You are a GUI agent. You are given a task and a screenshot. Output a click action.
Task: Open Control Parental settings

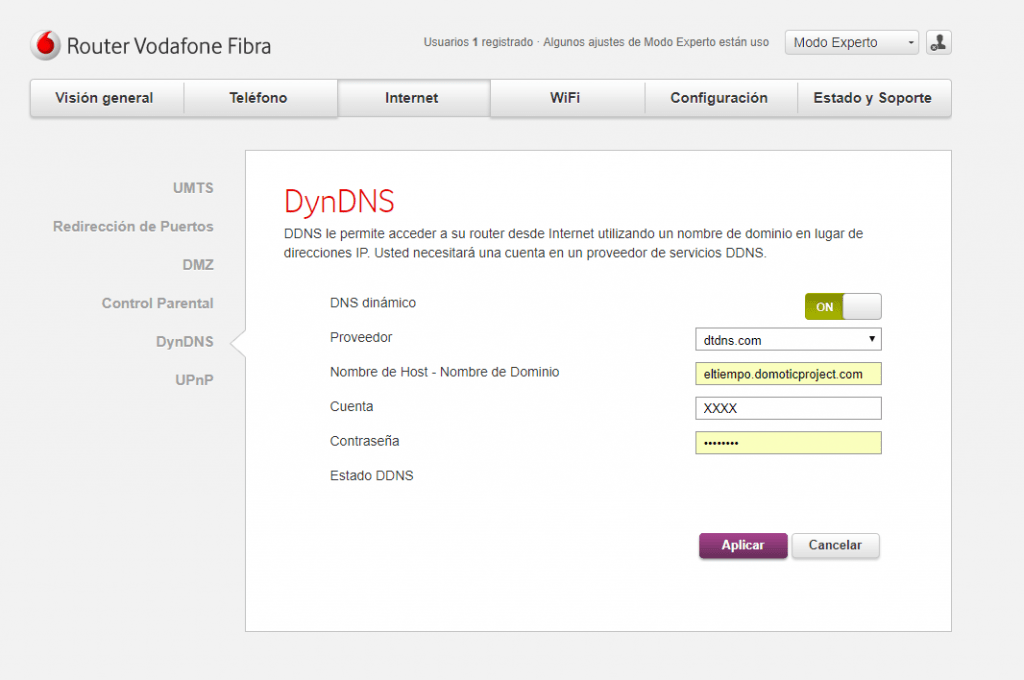coord(157,303)
